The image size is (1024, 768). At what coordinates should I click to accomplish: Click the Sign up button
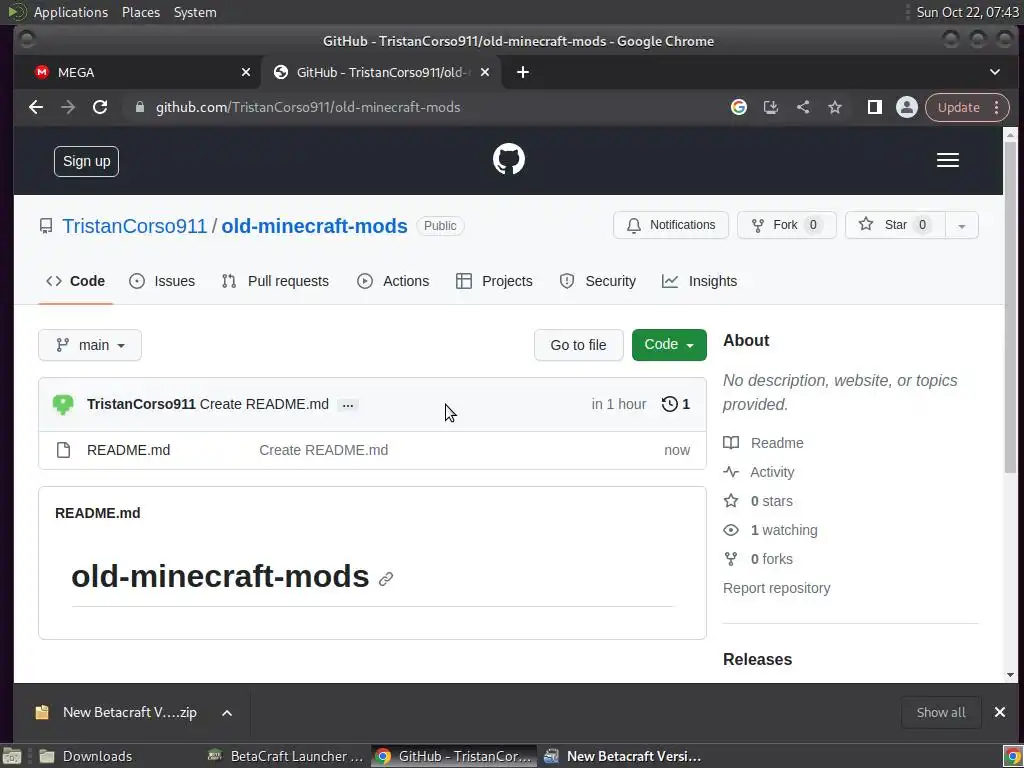pyautogui.click(x=86, y=161)
